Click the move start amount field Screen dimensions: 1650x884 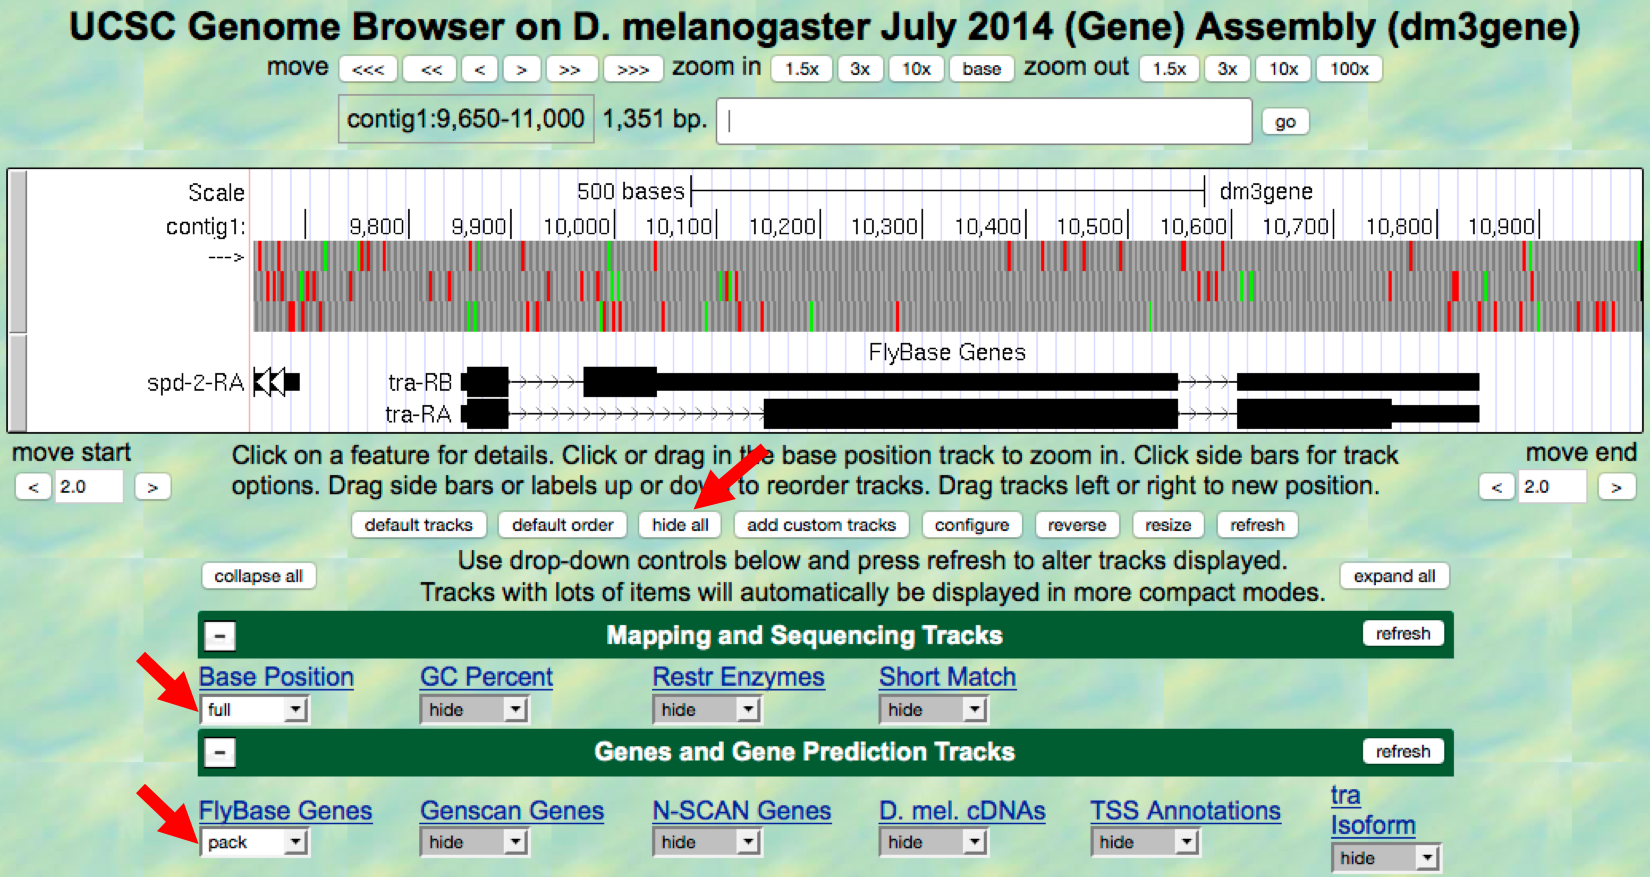pyautogui.click(x=89, y=487)
